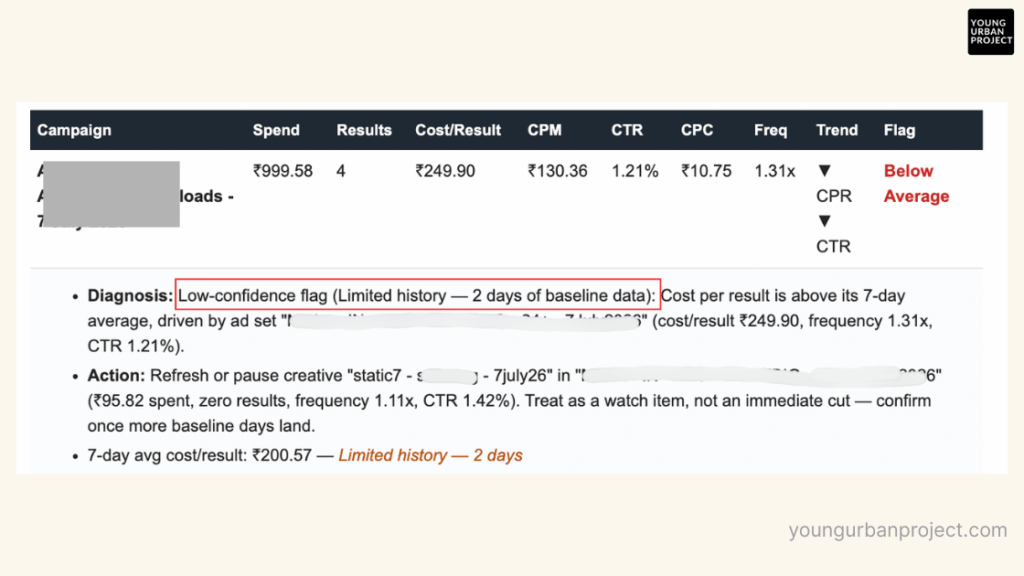This screenshot has width=1024, height=576.
Task: Click the CPC column header
Action: (x=697, y=130)
